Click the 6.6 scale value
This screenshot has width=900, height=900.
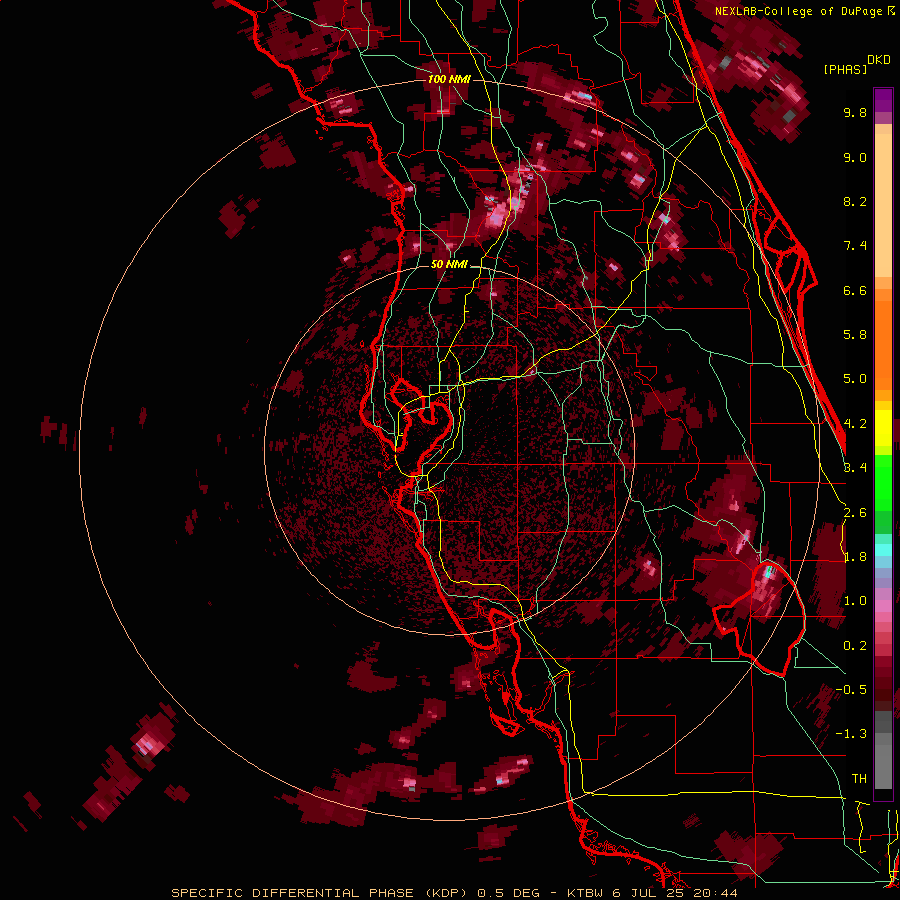pos(855,290)
